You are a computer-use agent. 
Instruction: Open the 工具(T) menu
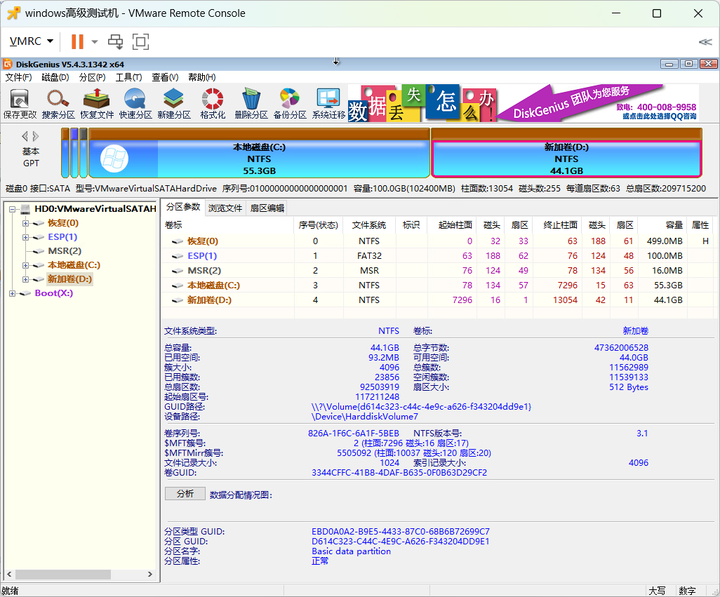(129, 77)
